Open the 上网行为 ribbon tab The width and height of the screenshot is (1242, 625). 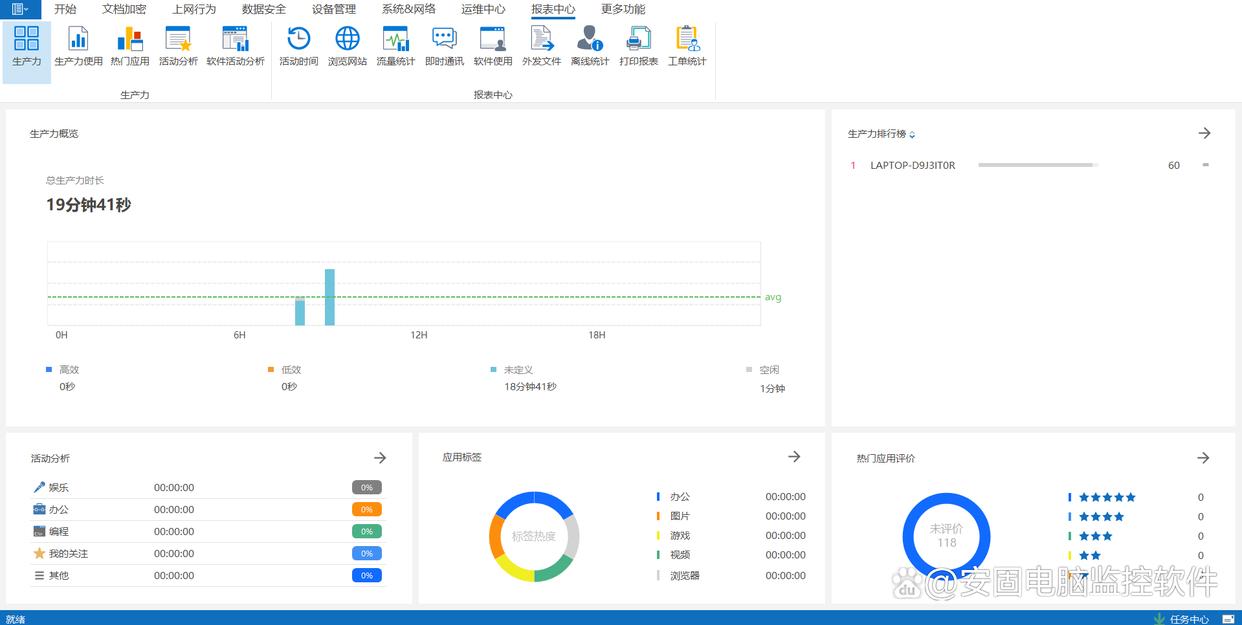(194, 9)
